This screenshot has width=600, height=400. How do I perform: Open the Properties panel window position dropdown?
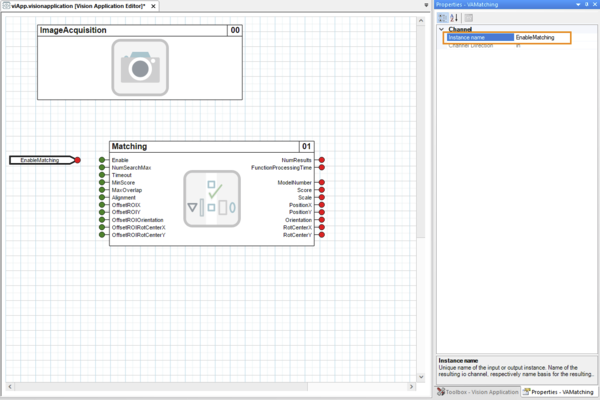(x=578, y=5)
